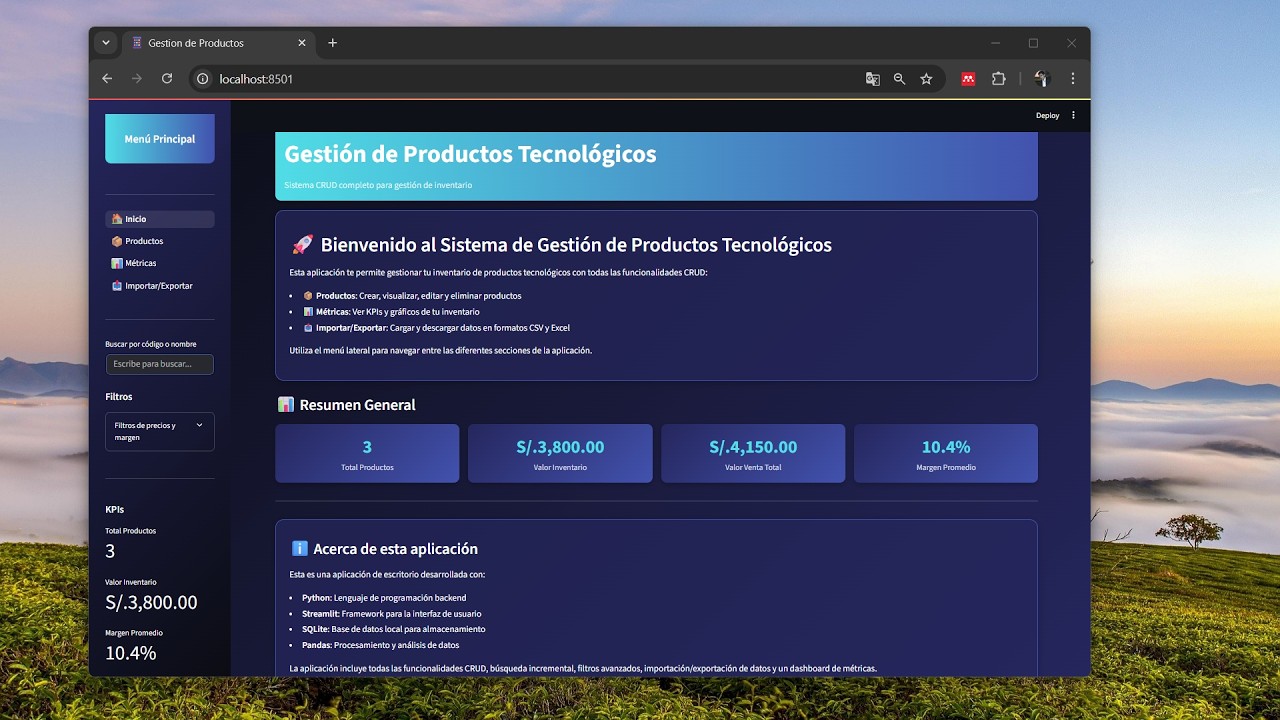Click the Importar/Exportar icon in sidebar

pyautogui.click(x=117, y=286)
